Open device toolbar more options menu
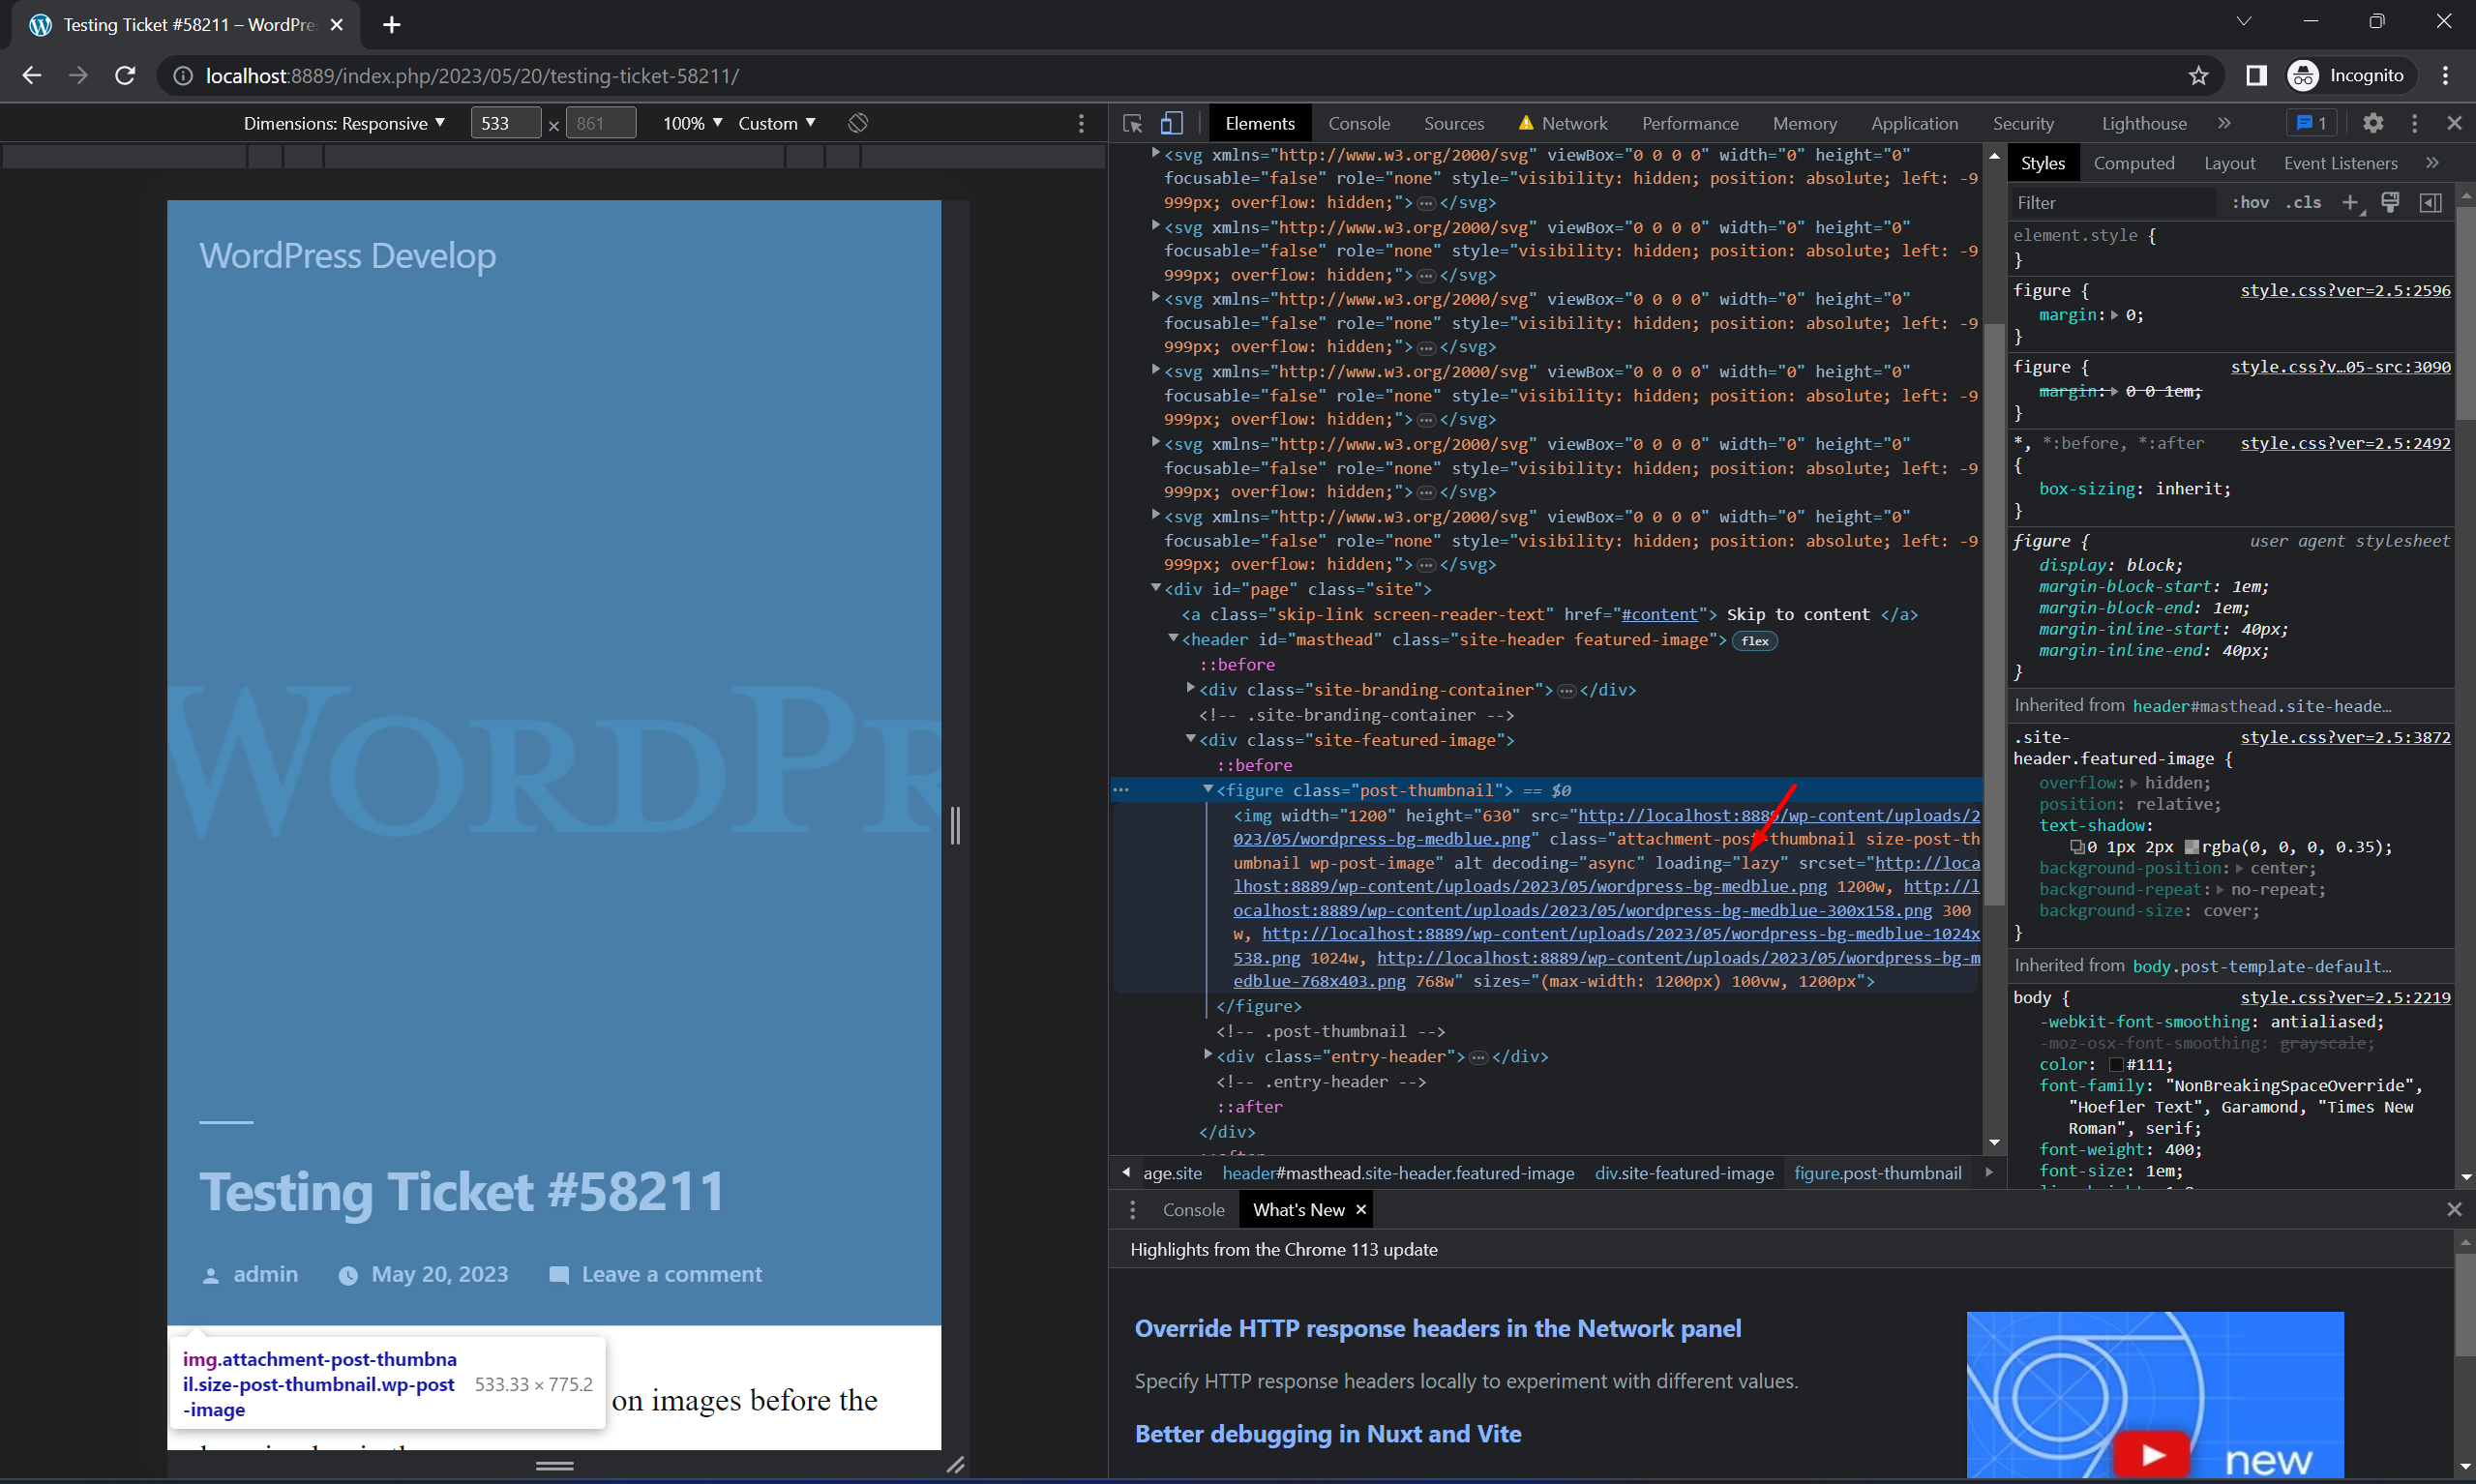This screenshot has height=1484, width=2476. (1081, 123)
